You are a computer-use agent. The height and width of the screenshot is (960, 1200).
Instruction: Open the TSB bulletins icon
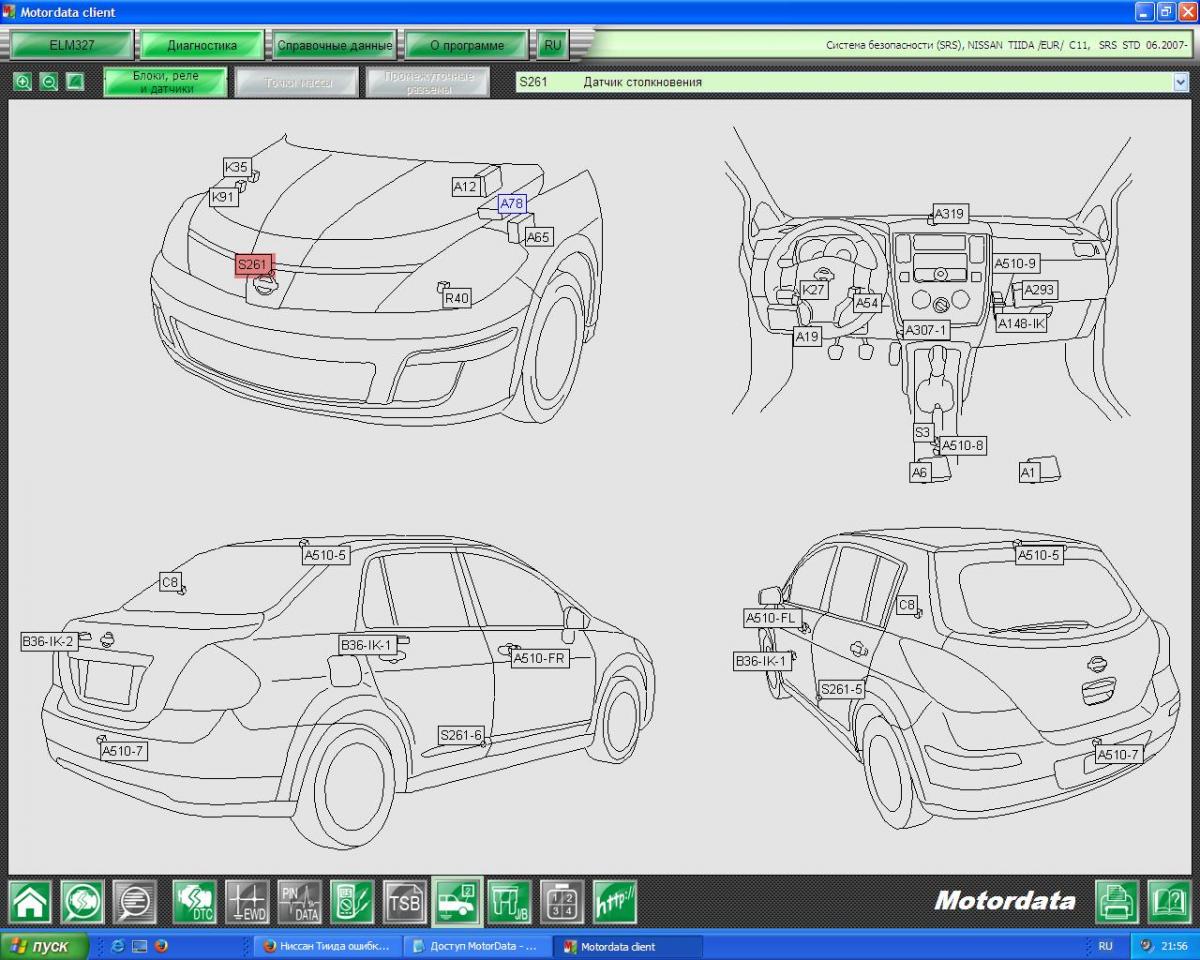click(x=404, y=902)
